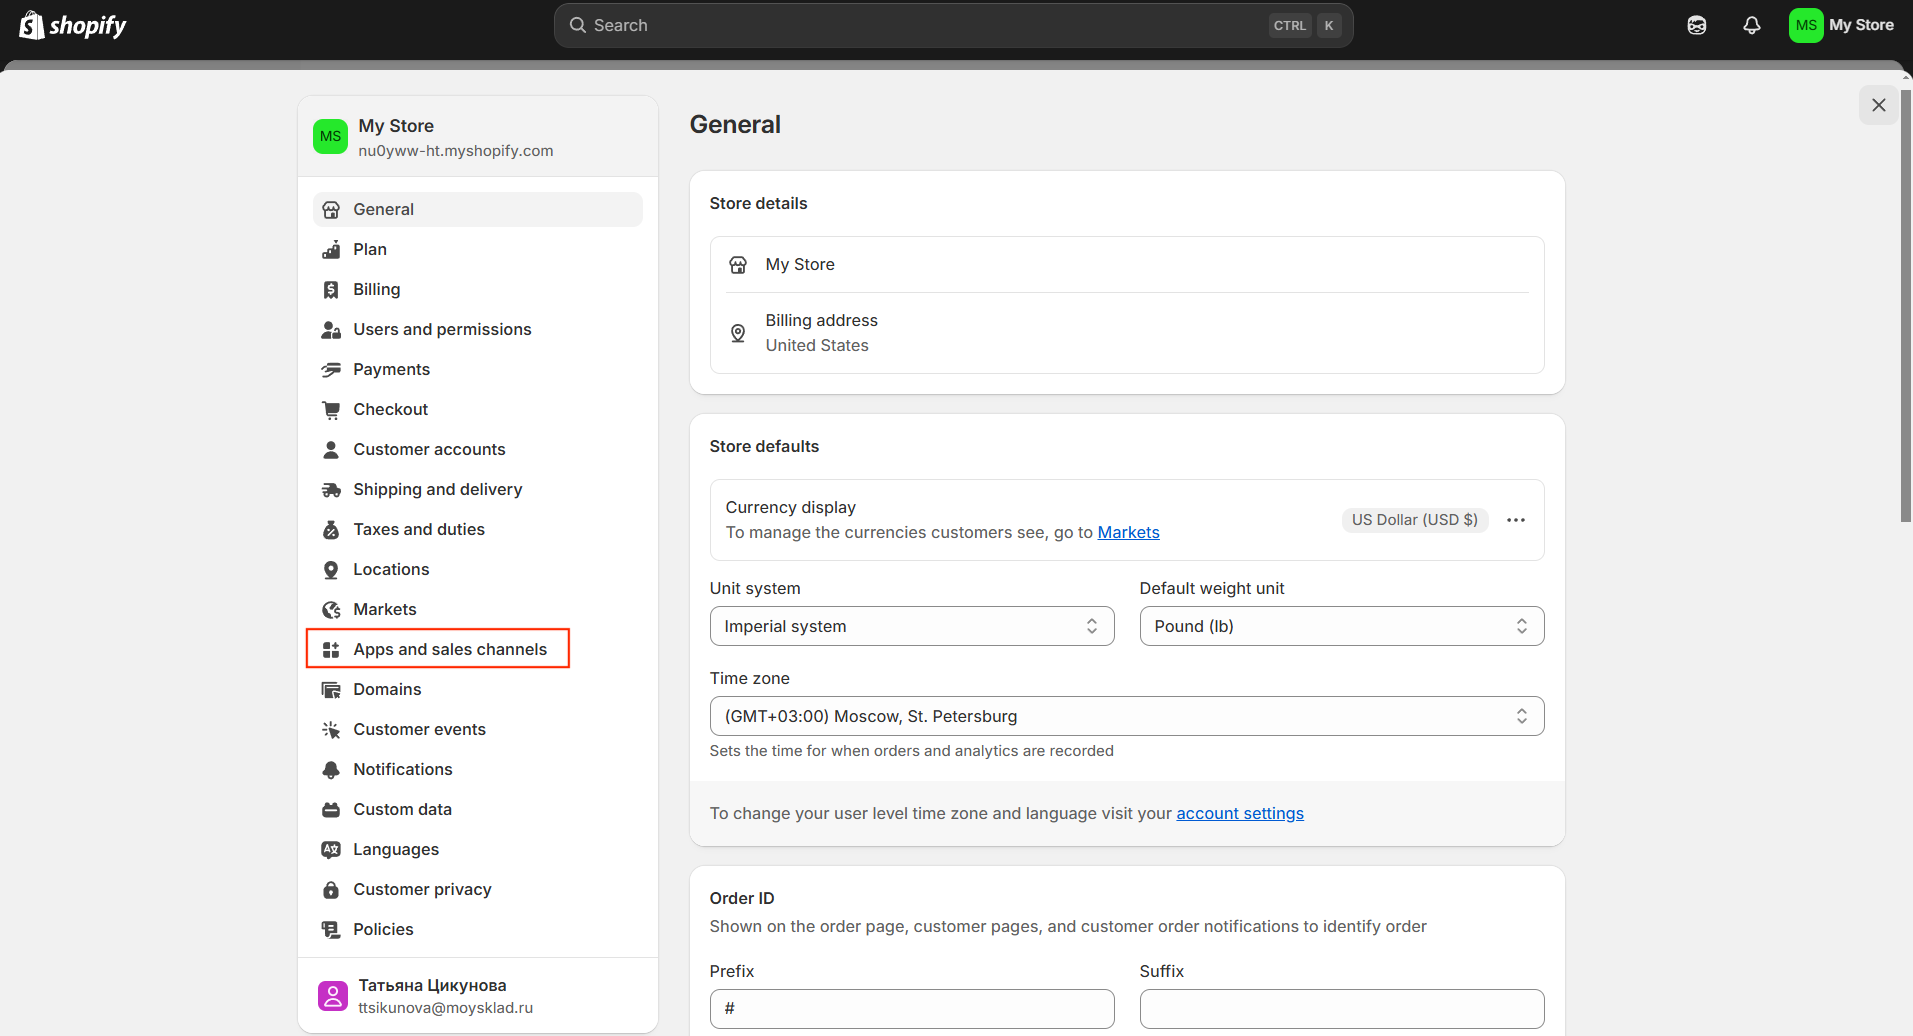
Task: Open Policies settings
Action: pyautogui.click(x=478, y=929)
